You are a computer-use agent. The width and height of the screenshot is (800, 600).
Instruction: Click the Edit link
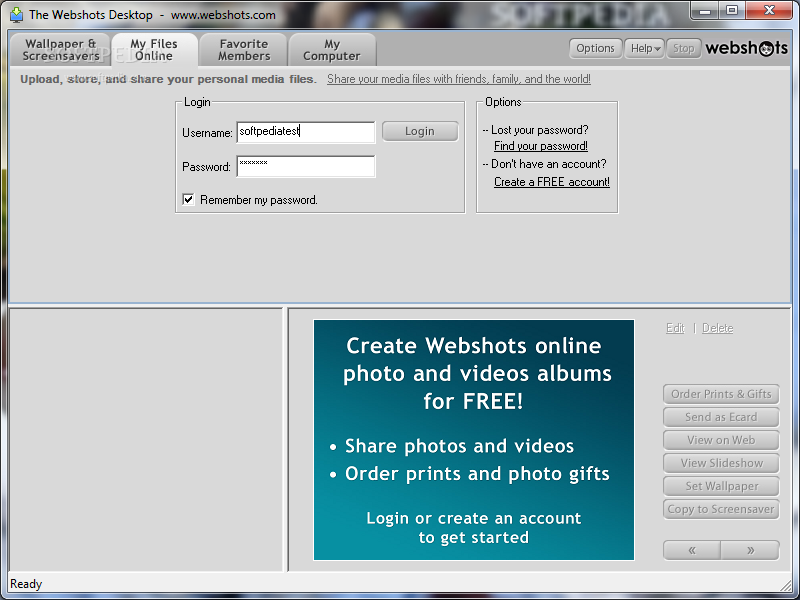(675, 328)
